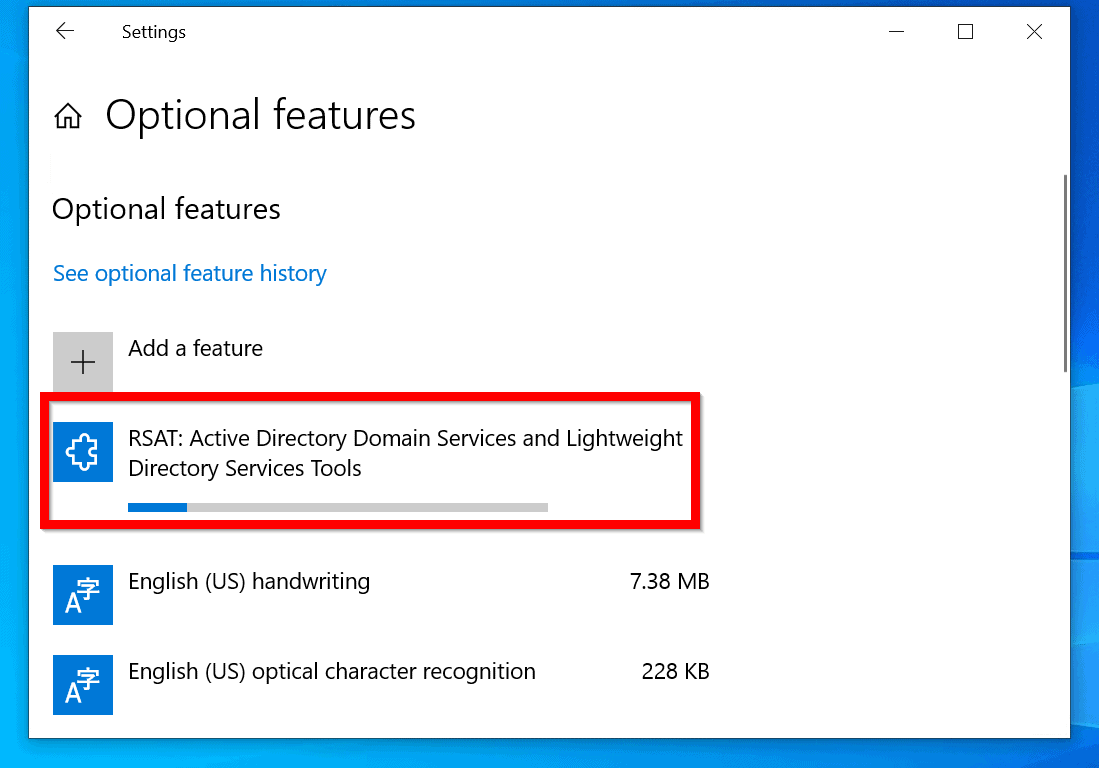Select the Optional features page heading

coord(260,114)
